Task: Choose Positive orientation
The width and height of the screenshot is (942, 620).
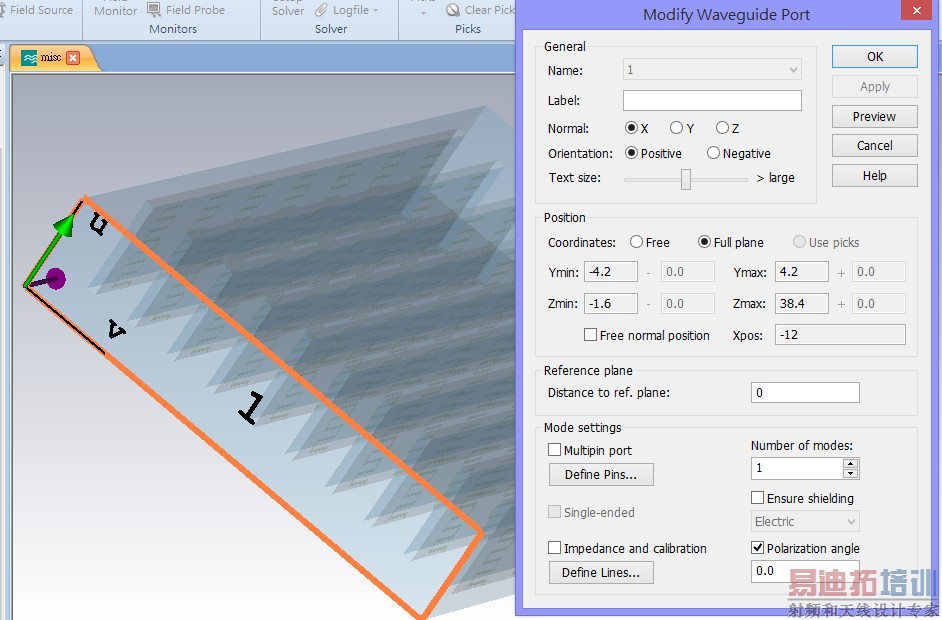Action: point(631,153)
